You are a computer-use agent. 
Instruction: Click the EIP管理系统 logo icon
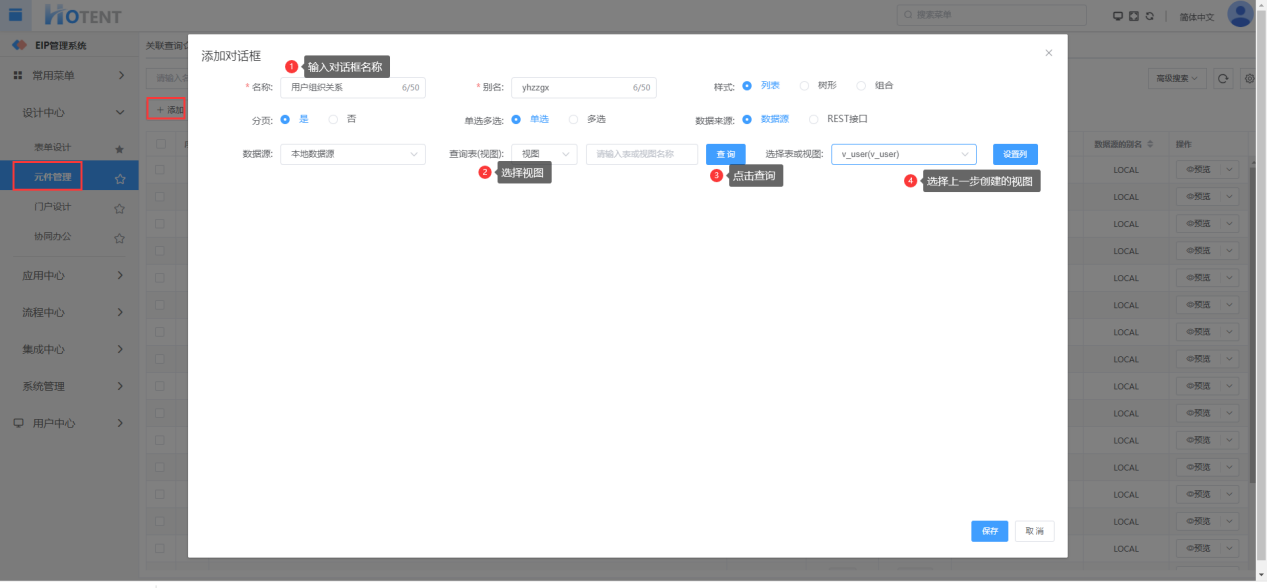point(19,46)
